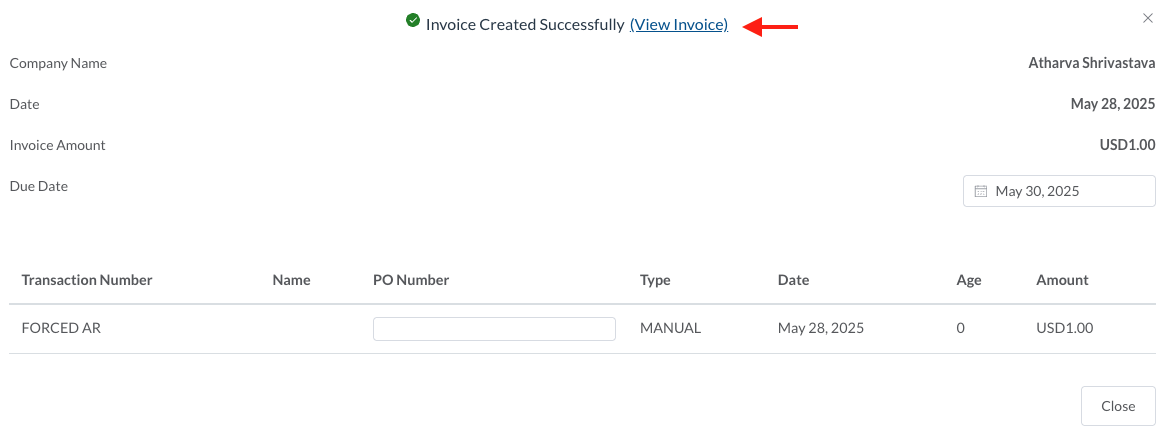Dismiss the dialog with the top-right X icon
1168x434 pixels.
coord(1147,18)
